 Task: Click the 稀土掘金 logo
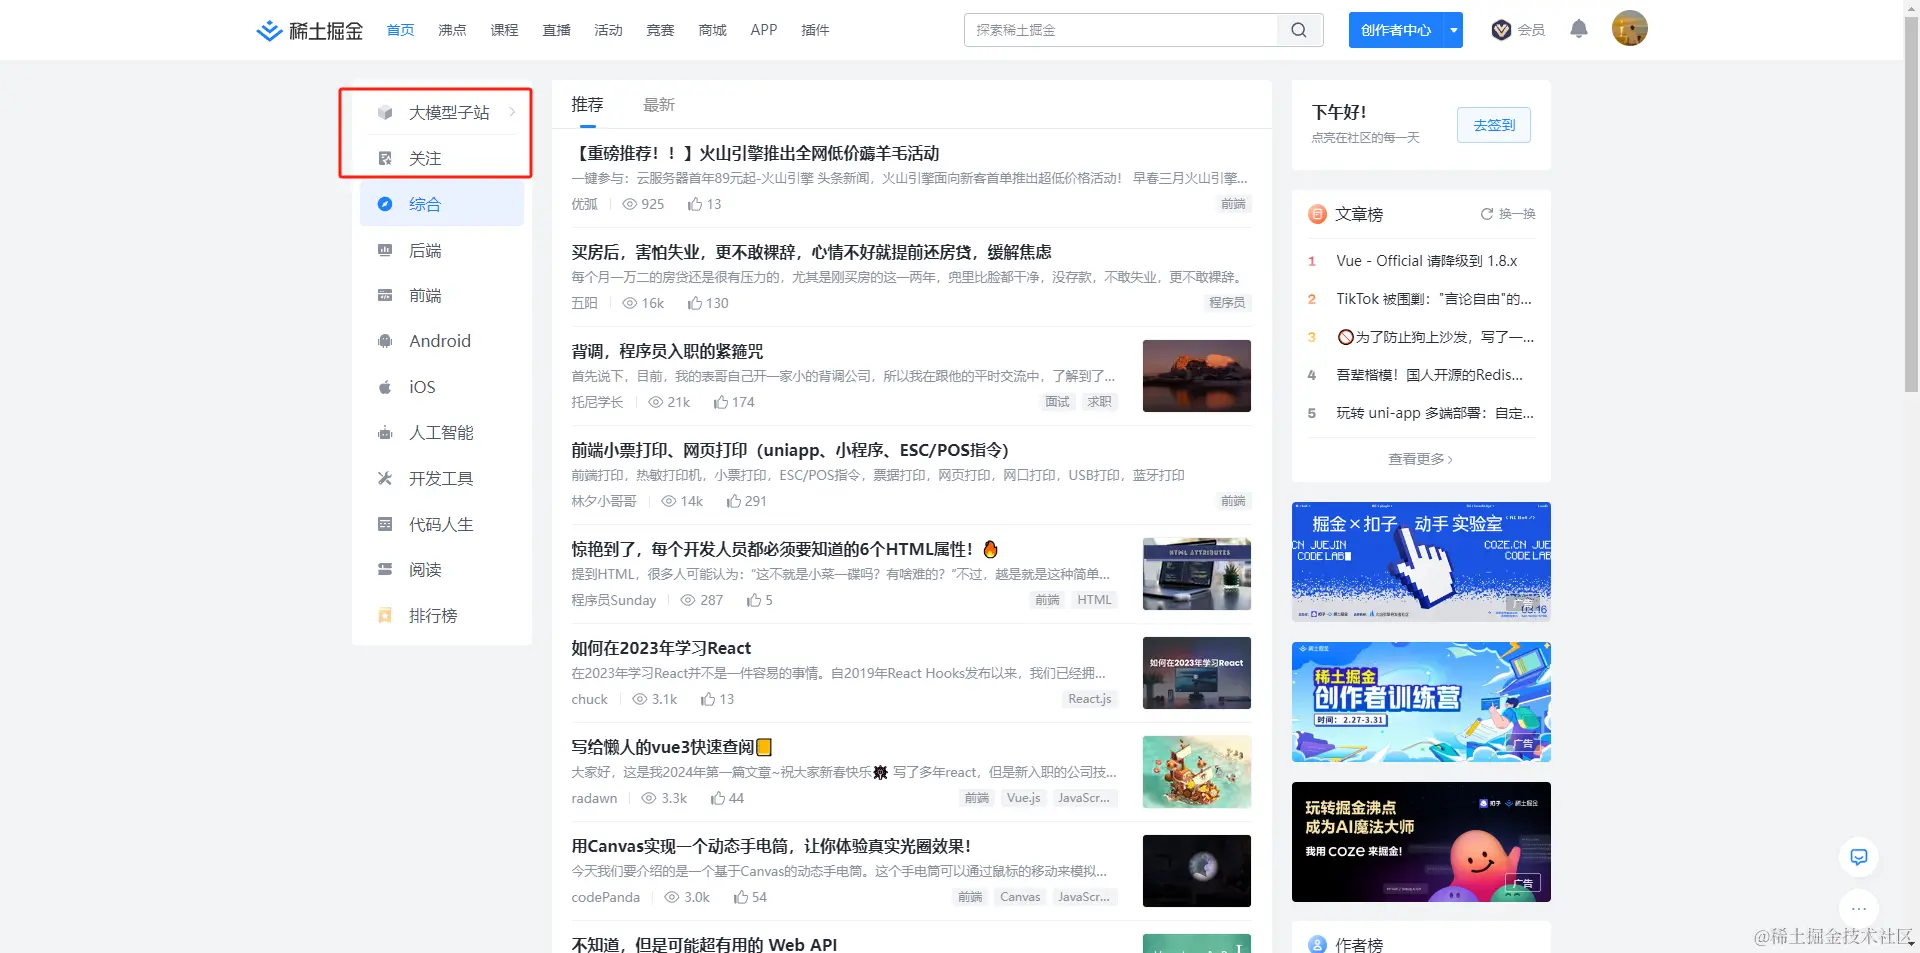pos(309,30)
